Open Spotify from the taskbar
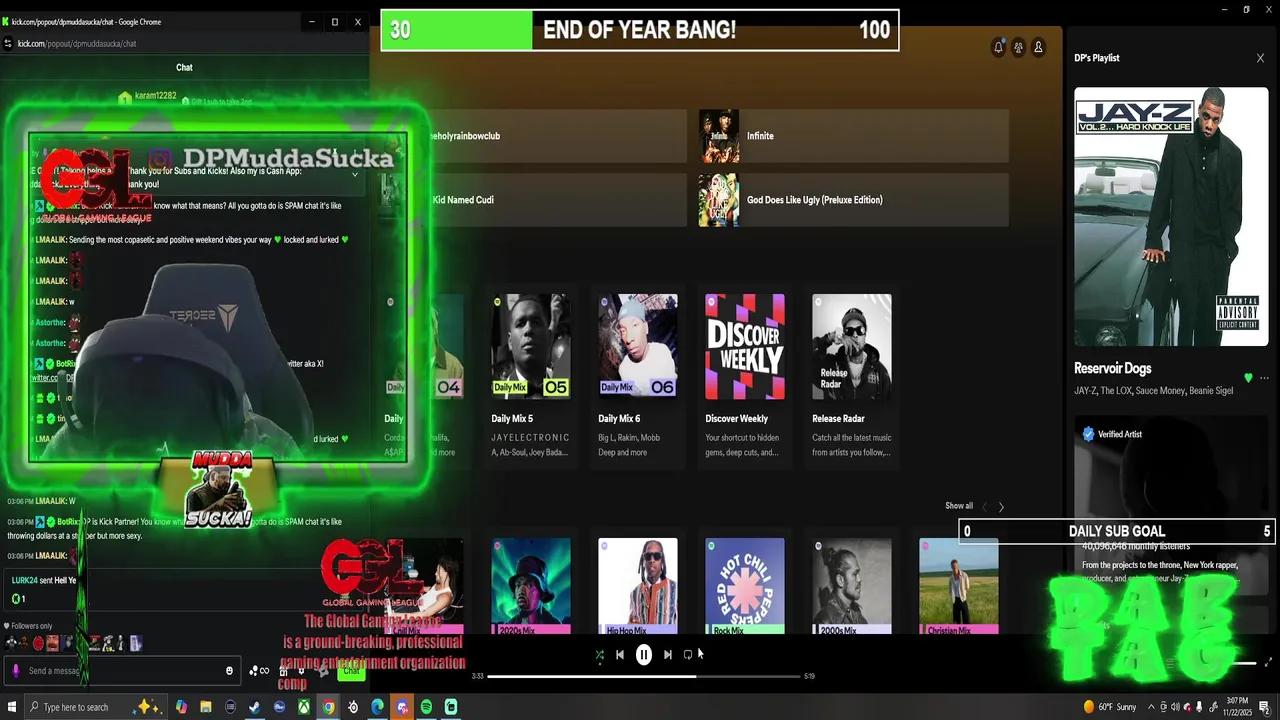This screenshot has height=720, width=1280. click(426, 707)
